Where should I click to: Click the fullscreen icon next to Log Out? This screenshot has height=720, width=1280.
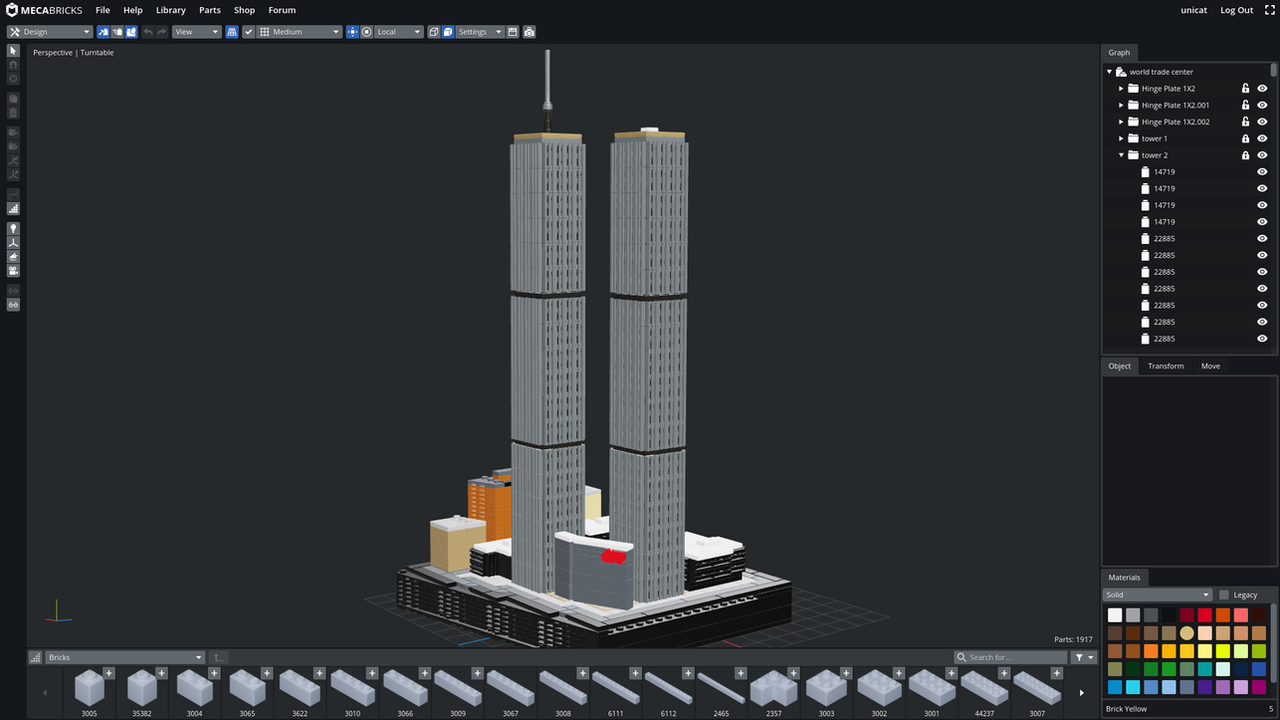[x=1270, y=10]
